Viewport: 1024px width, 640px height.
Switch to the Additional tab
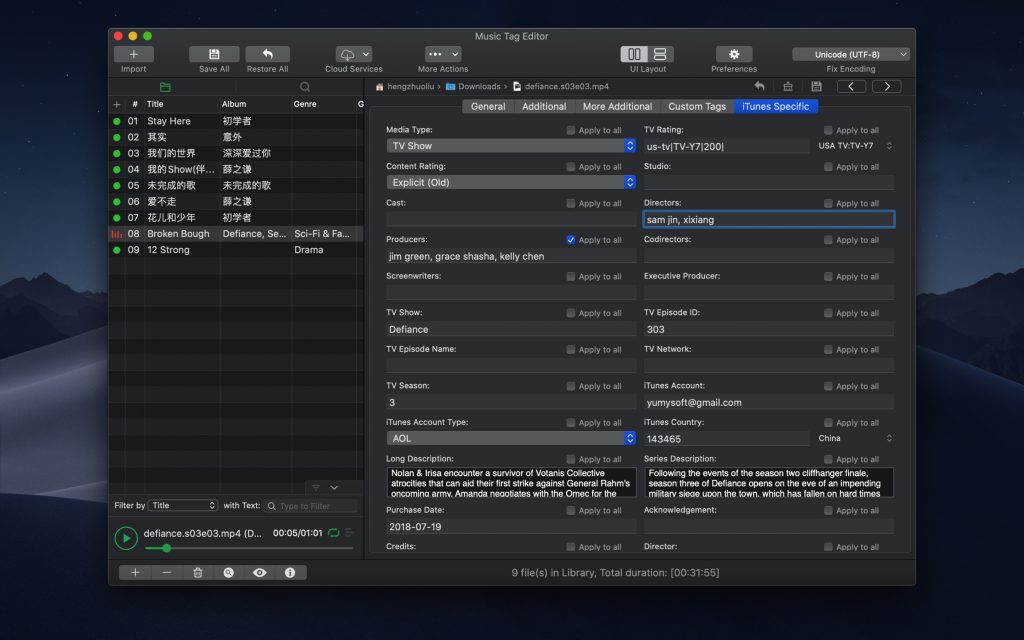[544, 106]
